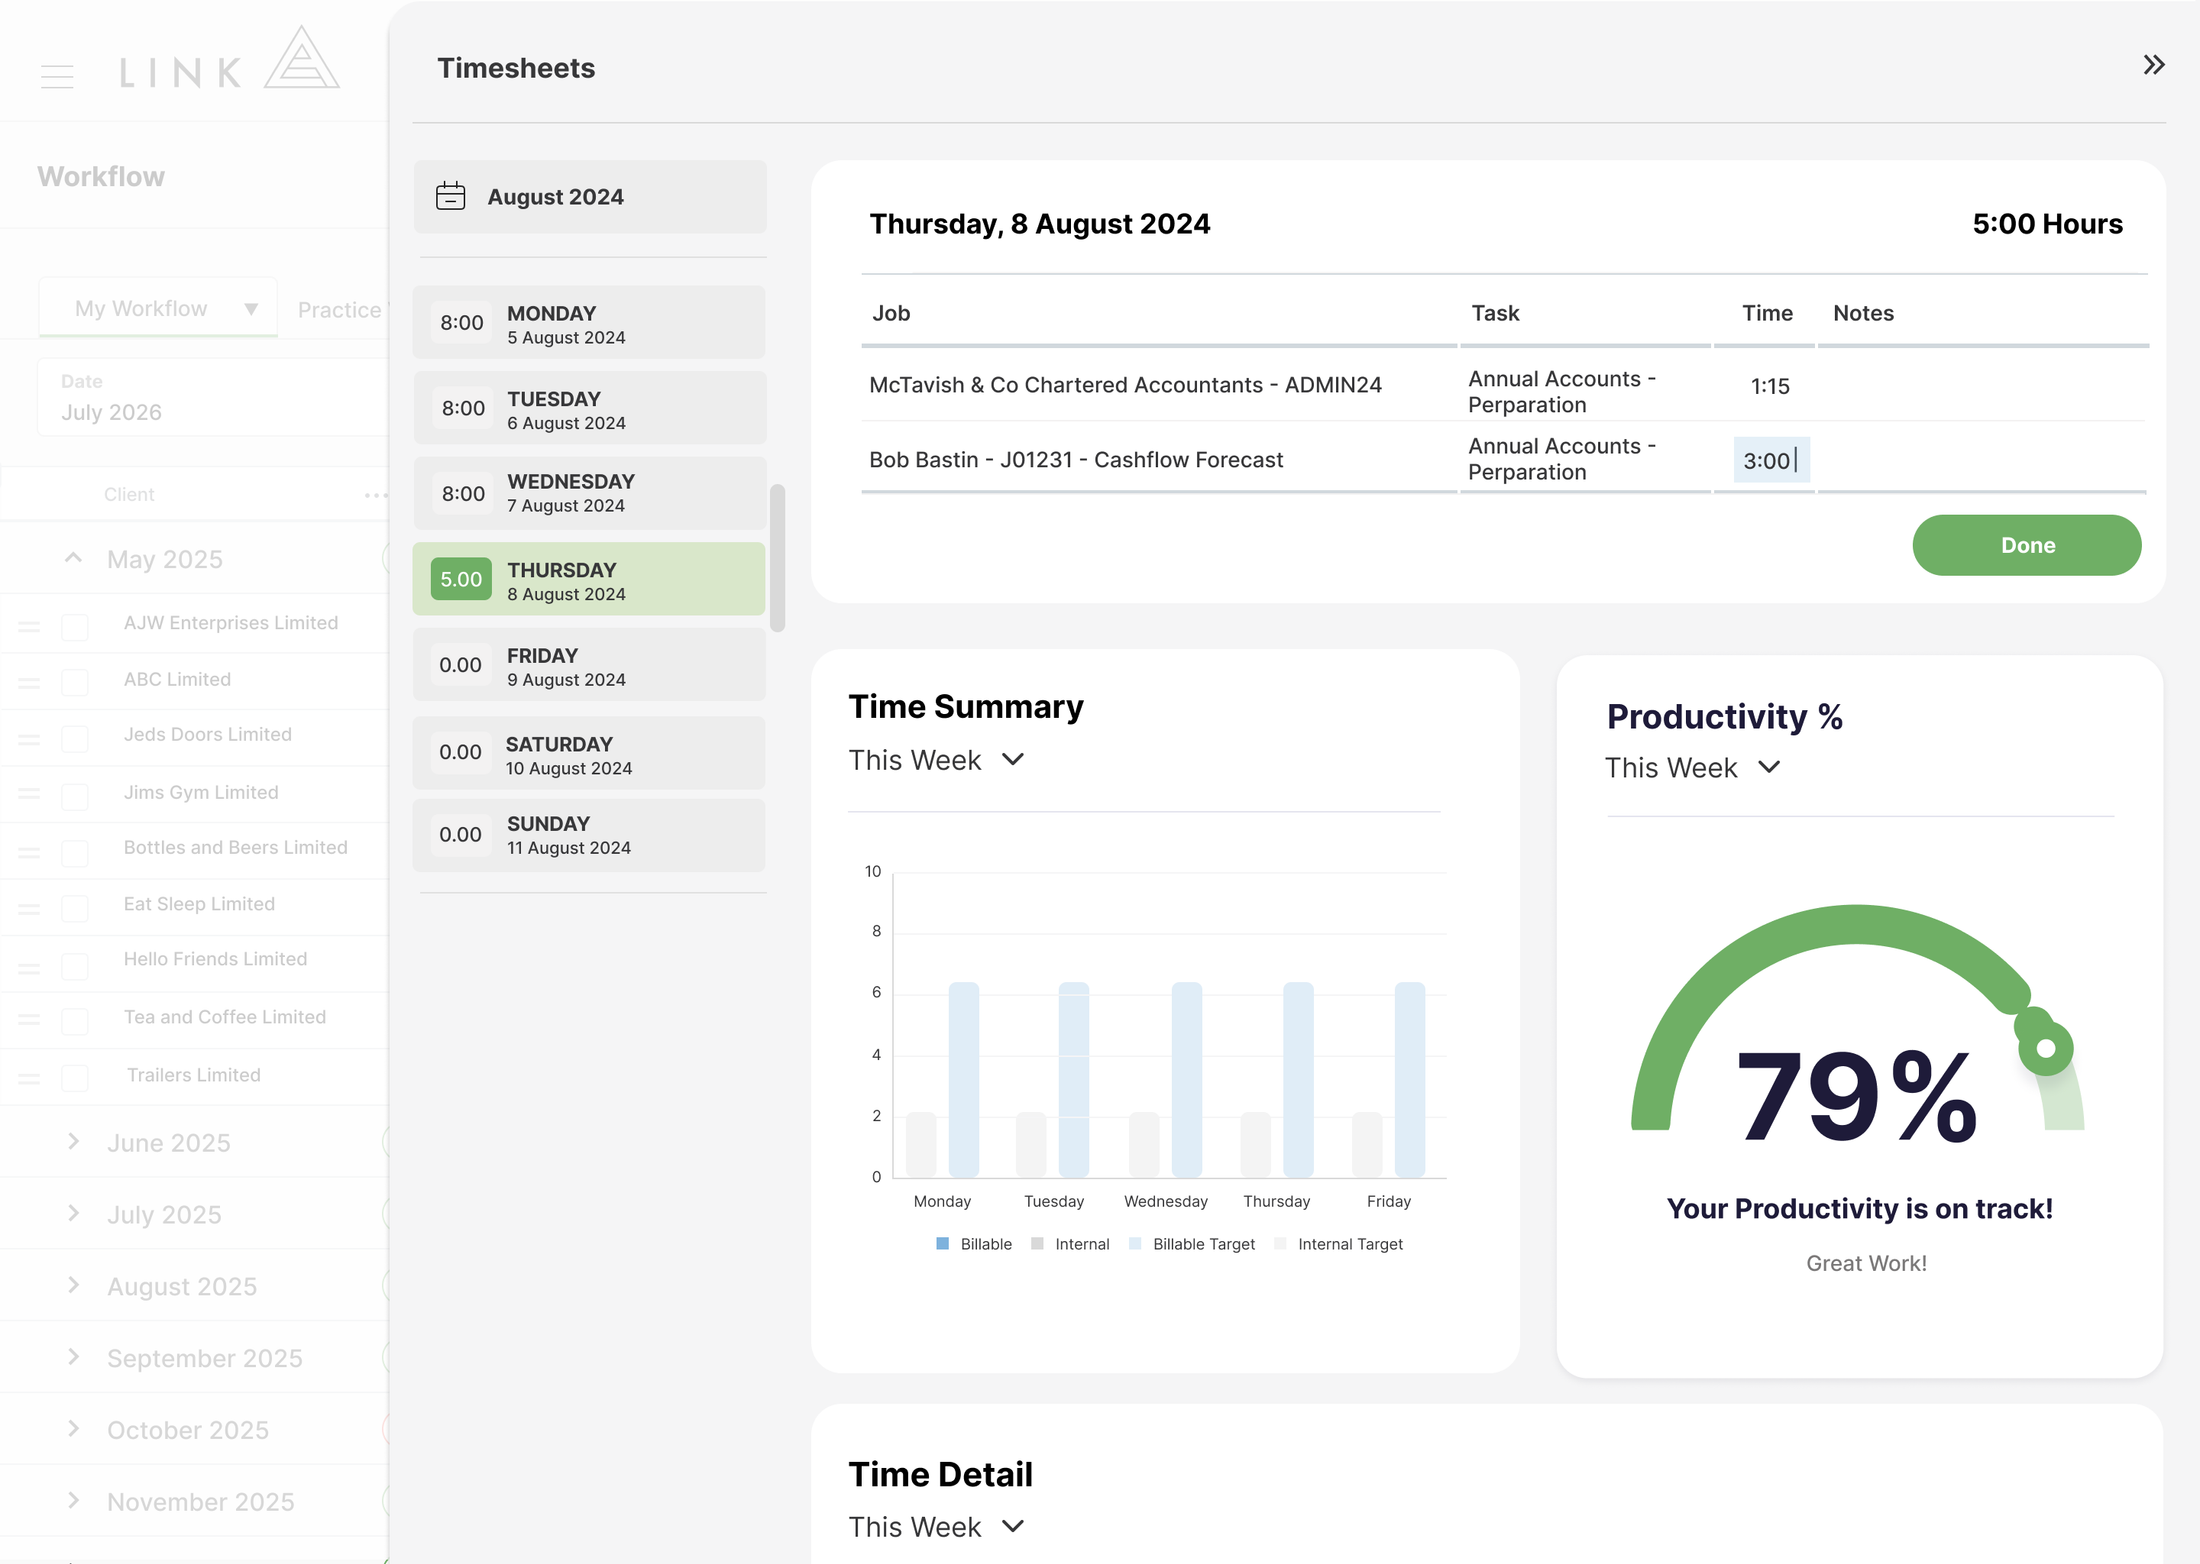
Task: Click the calendar icon beside August 2024
Action: [x=451, y=196]
